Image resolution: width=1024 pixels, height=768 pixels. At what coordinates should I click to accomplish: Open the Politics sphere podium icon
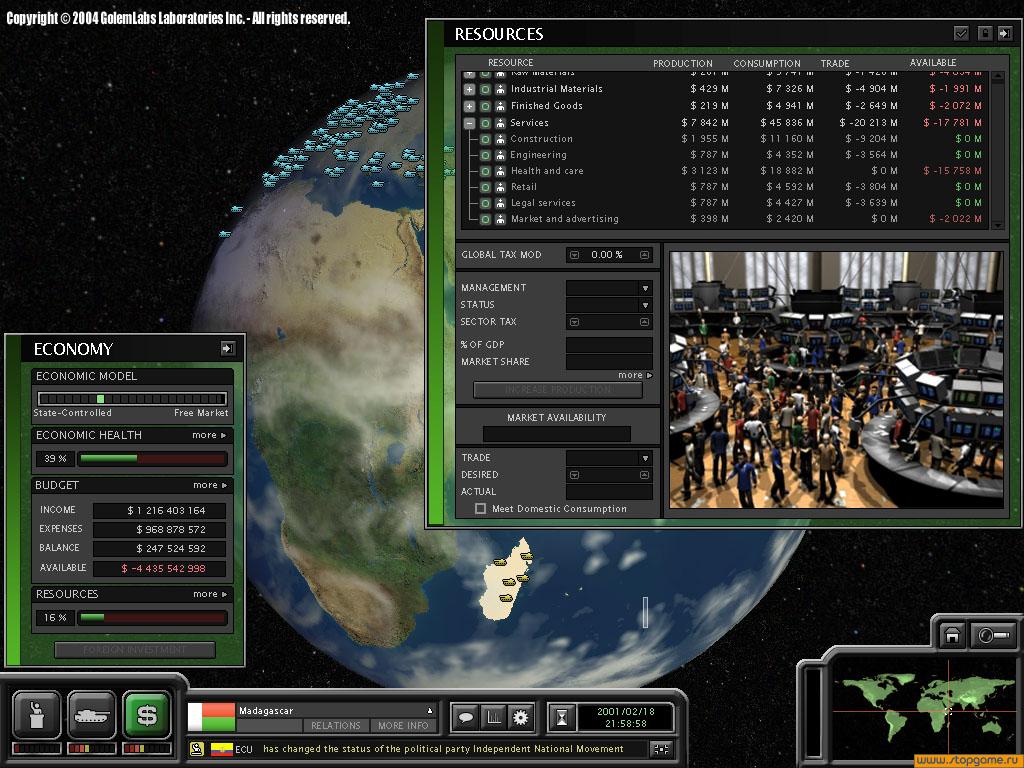tap(38, 715)
